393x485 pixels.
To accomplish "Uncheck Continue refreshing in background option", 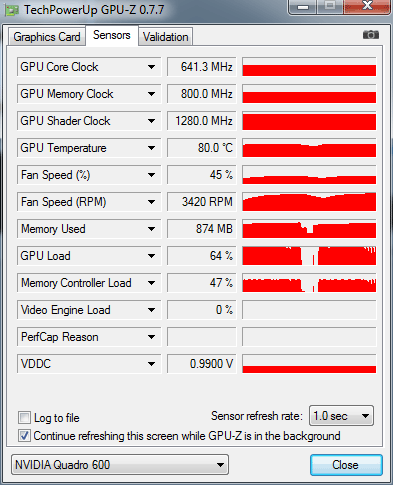I will click(x=24, y=436).
